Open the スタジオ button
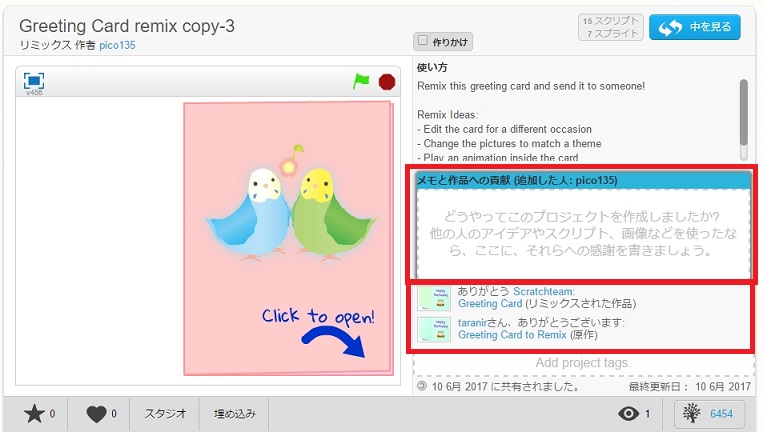Image resolution: width=763 pixels, height=432 pixels. pyautogui.click(x=165, y=414)
